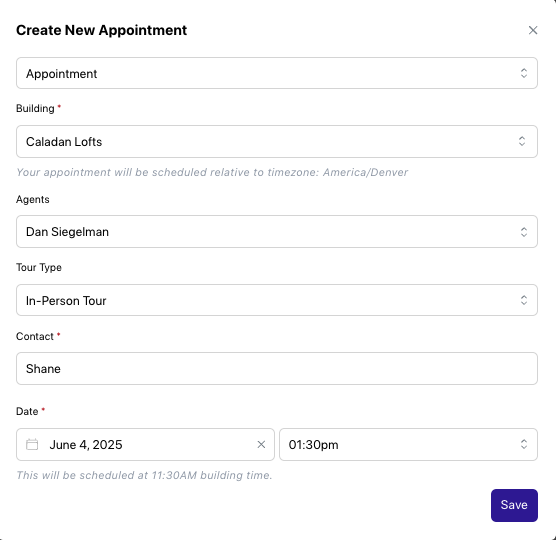The height and width of the screenshot is (540, 556).
Task: Open the Agents dropdown showing Dan Siegelman
Action: 277,232
